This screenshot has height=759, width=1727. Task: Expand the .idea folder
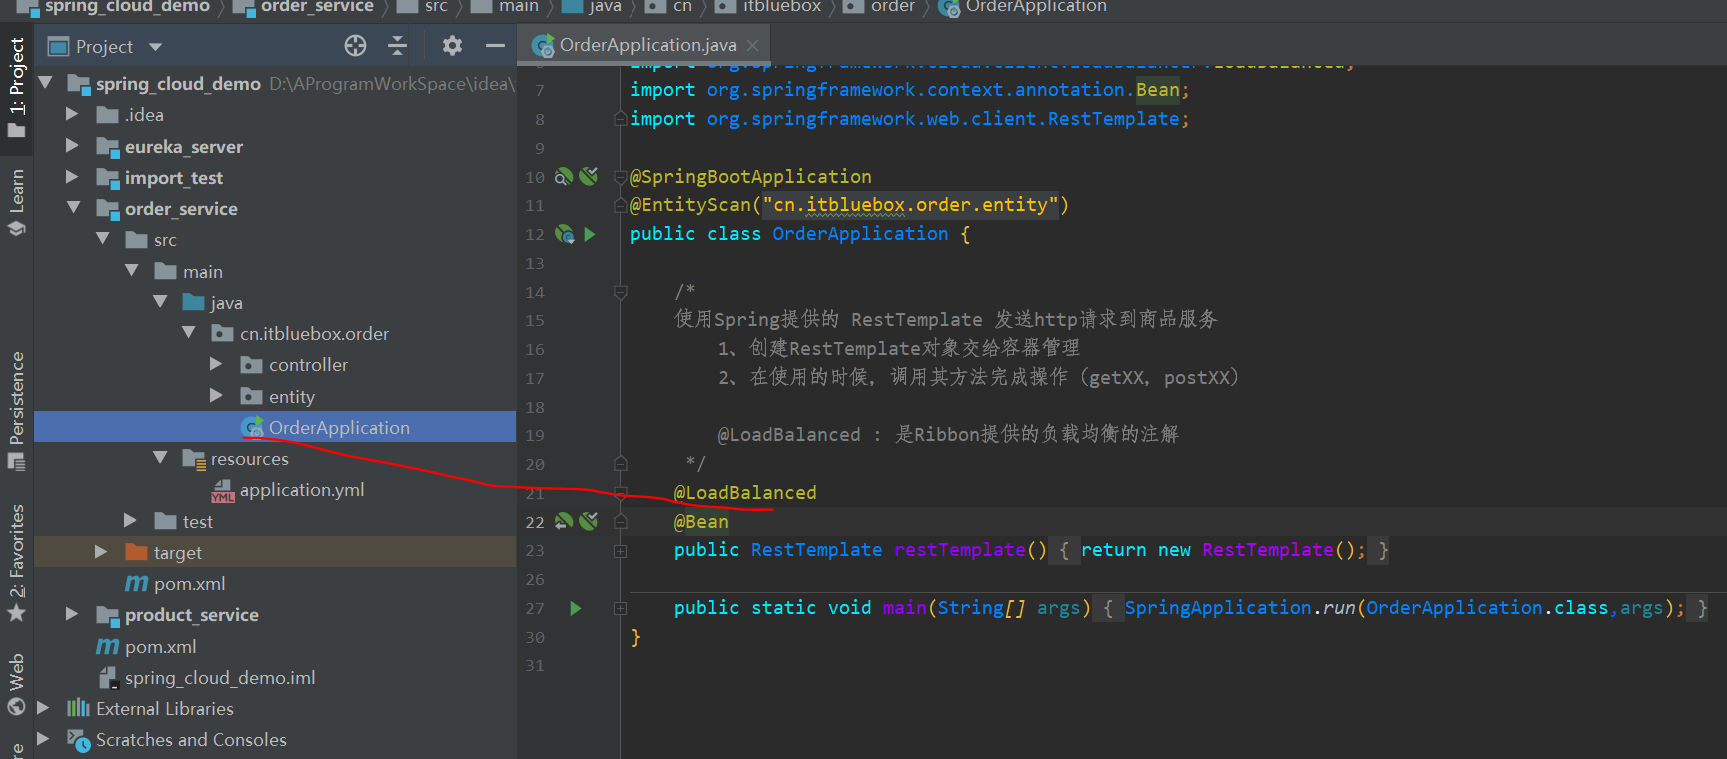pos(72,115)
